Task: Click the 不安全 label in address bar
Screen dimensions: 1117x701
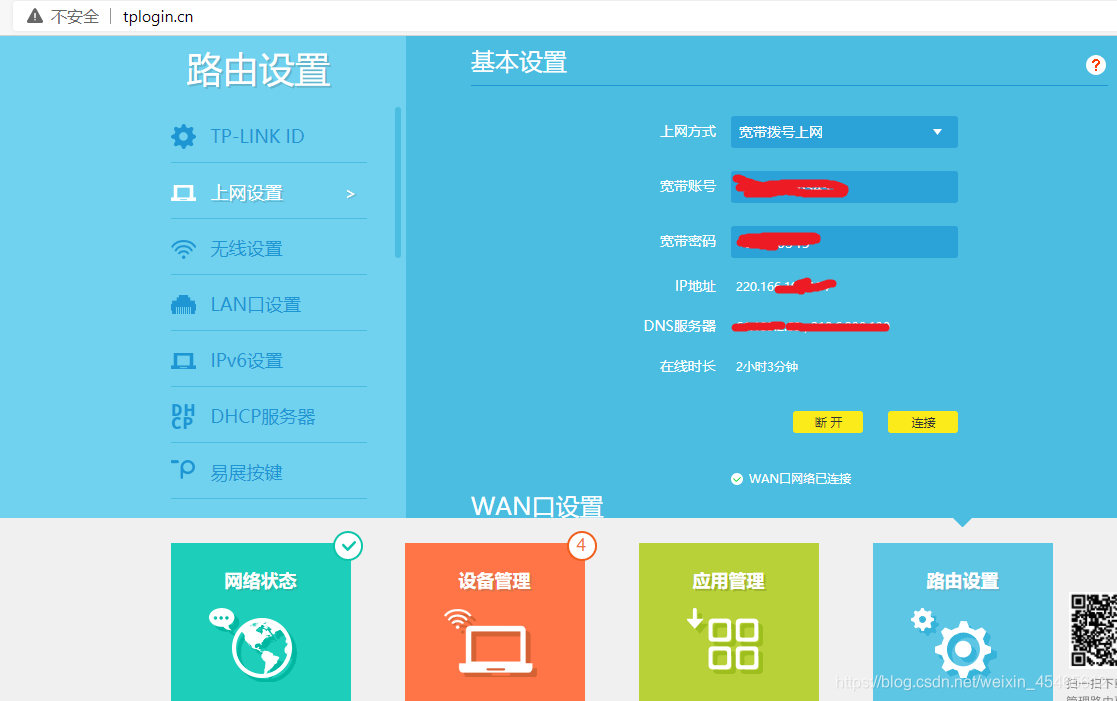Action: (75, 16)
